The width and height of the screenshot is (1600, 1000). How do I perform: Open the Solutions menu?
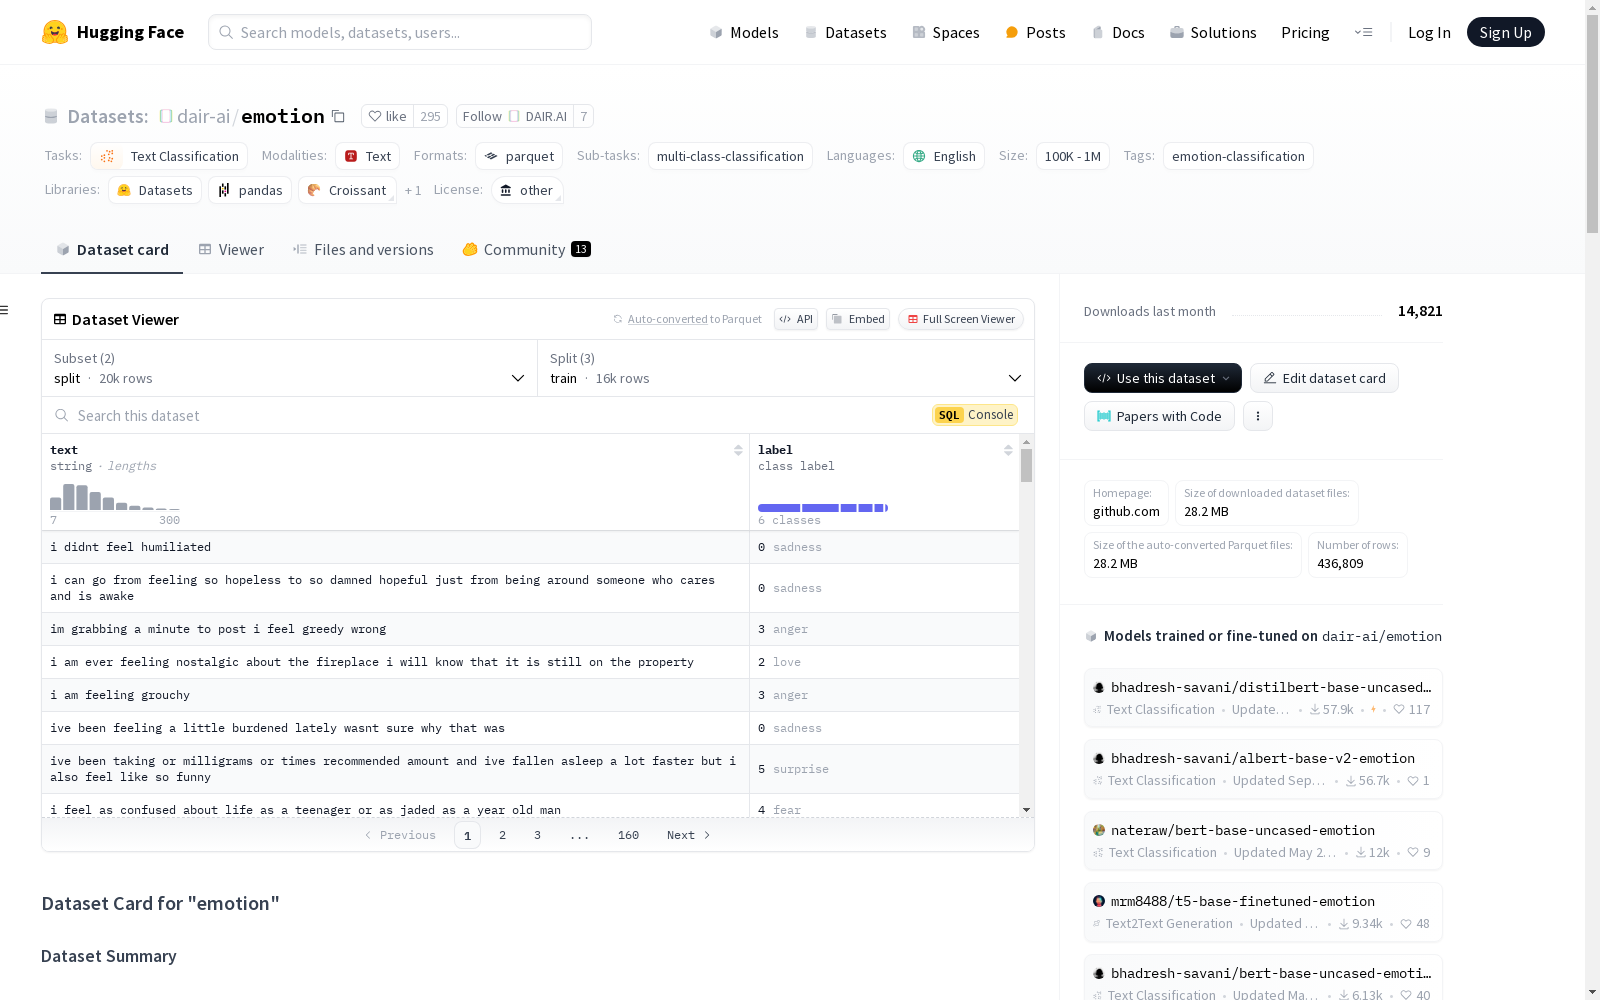pyautogui.click(x=1213, y=32)
